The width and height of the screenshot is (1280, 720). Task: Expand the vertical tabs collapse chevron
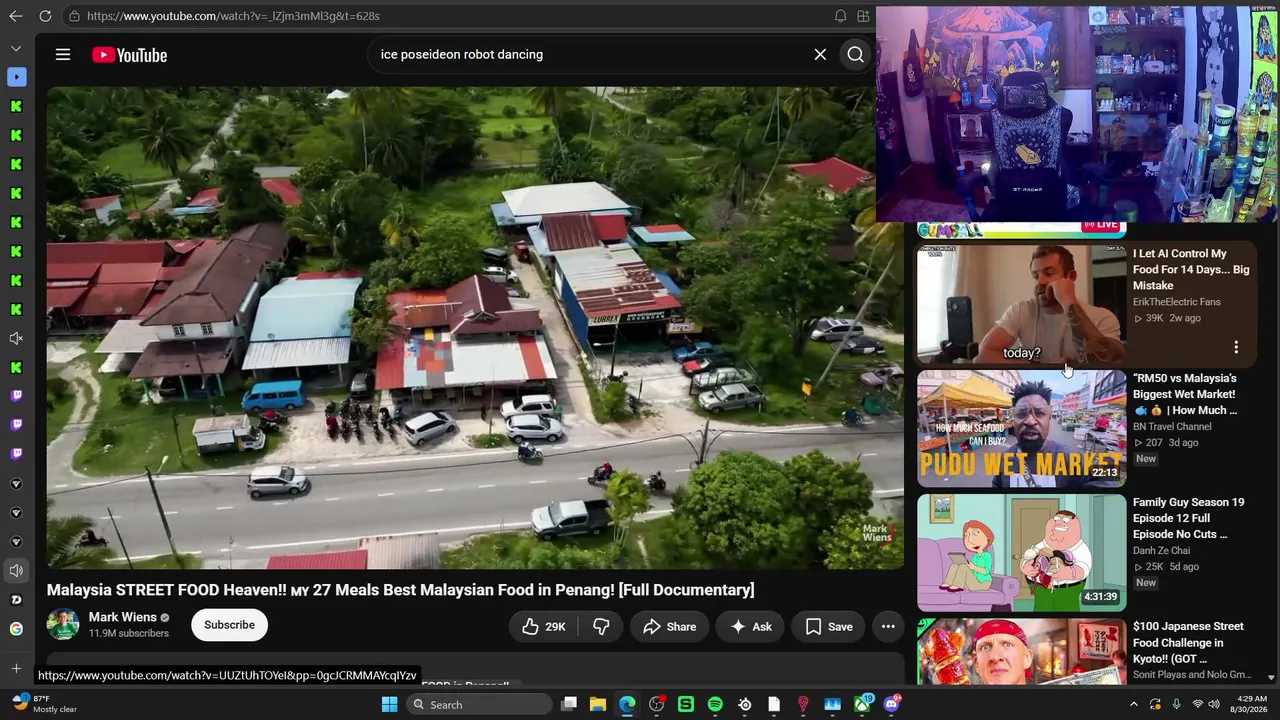coord(16,48)
